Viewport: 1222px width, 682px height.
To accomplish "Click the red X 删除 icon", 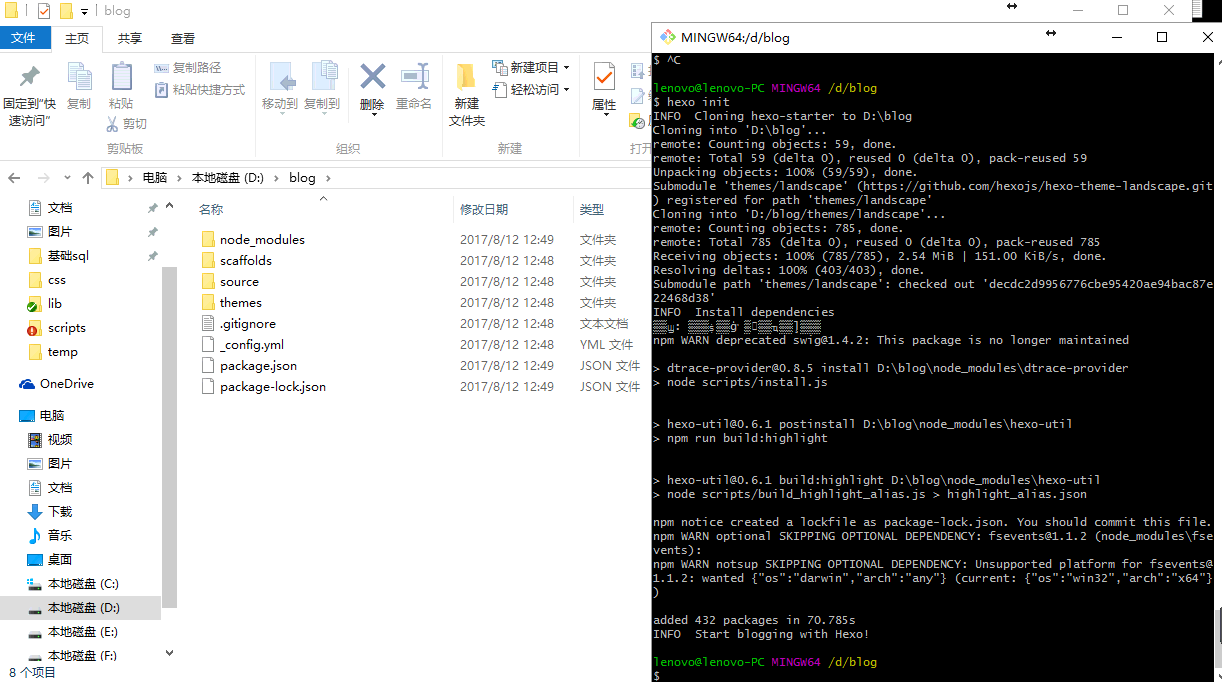I will (x=372, y=76).
